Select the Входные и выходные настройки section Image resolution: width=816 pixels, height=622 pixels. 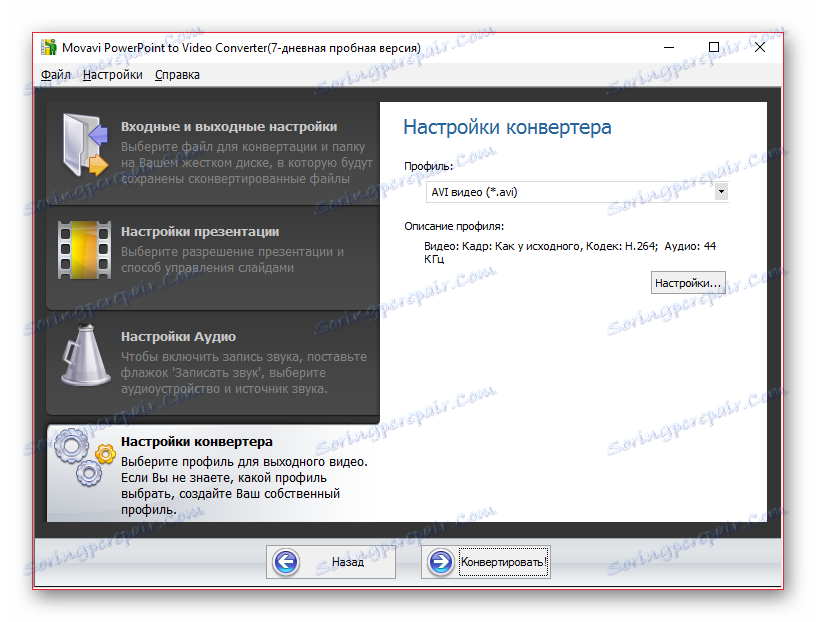click(213, 153)
